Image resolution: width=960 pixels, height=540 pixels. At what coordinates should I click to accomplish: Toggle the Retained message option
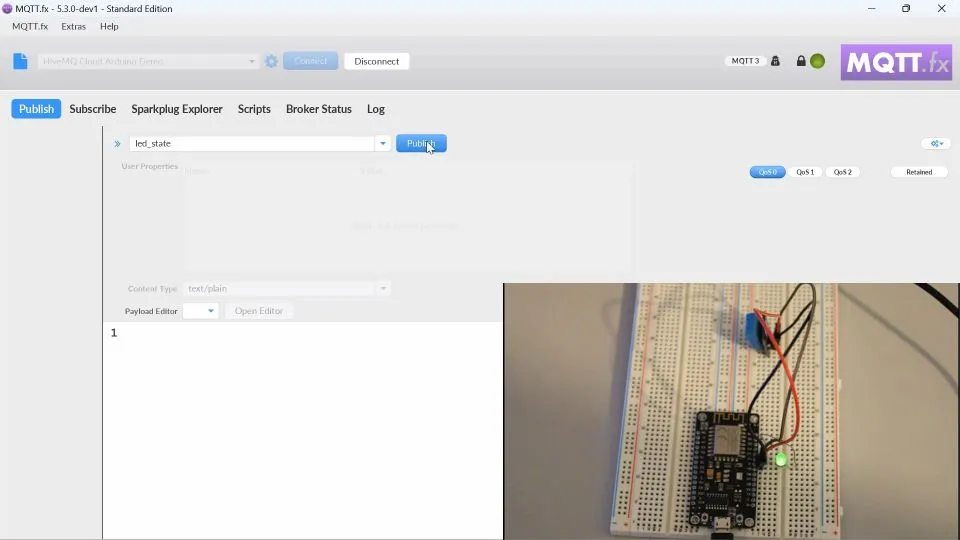point(919,172)
